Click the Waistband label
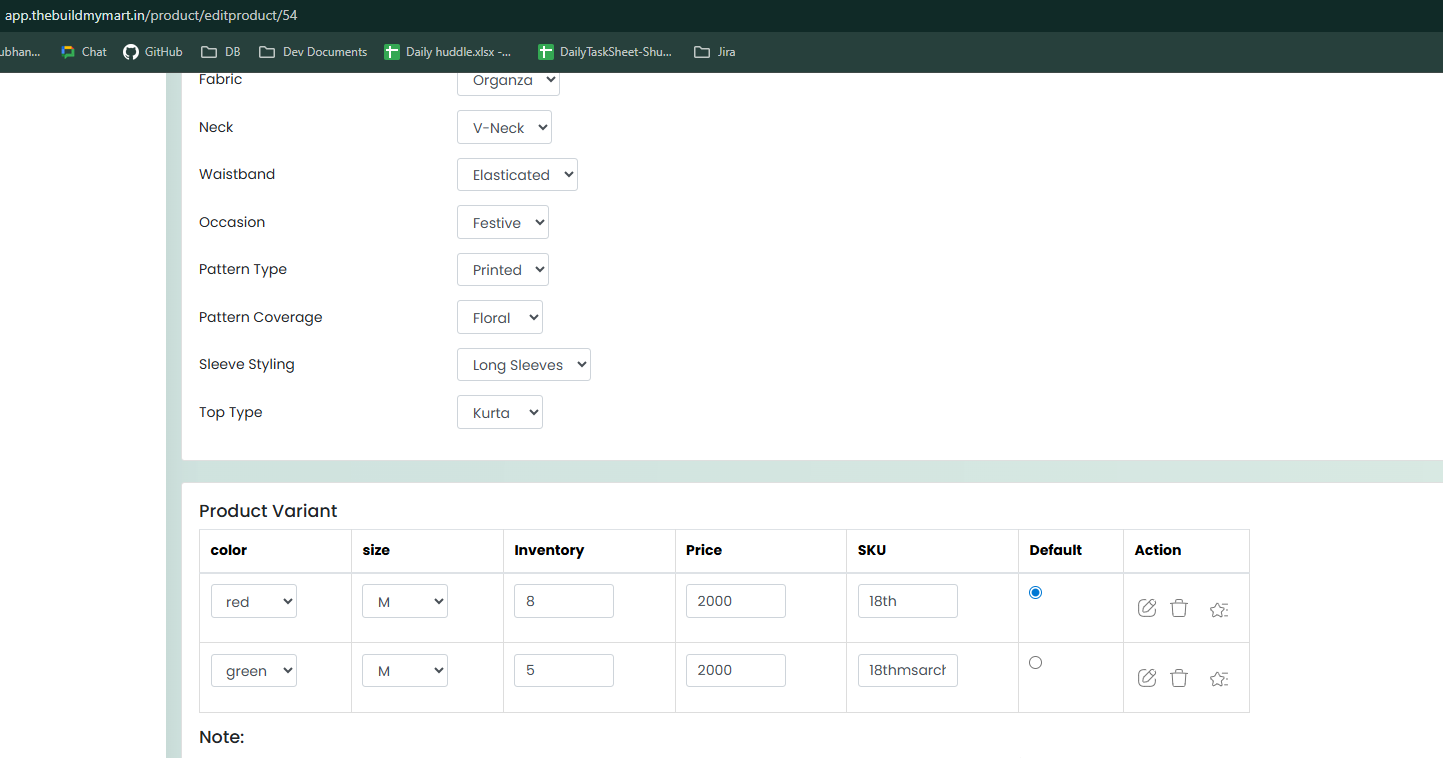The image size is (1443, 758). pyautogui.click(x=237, y=174)
